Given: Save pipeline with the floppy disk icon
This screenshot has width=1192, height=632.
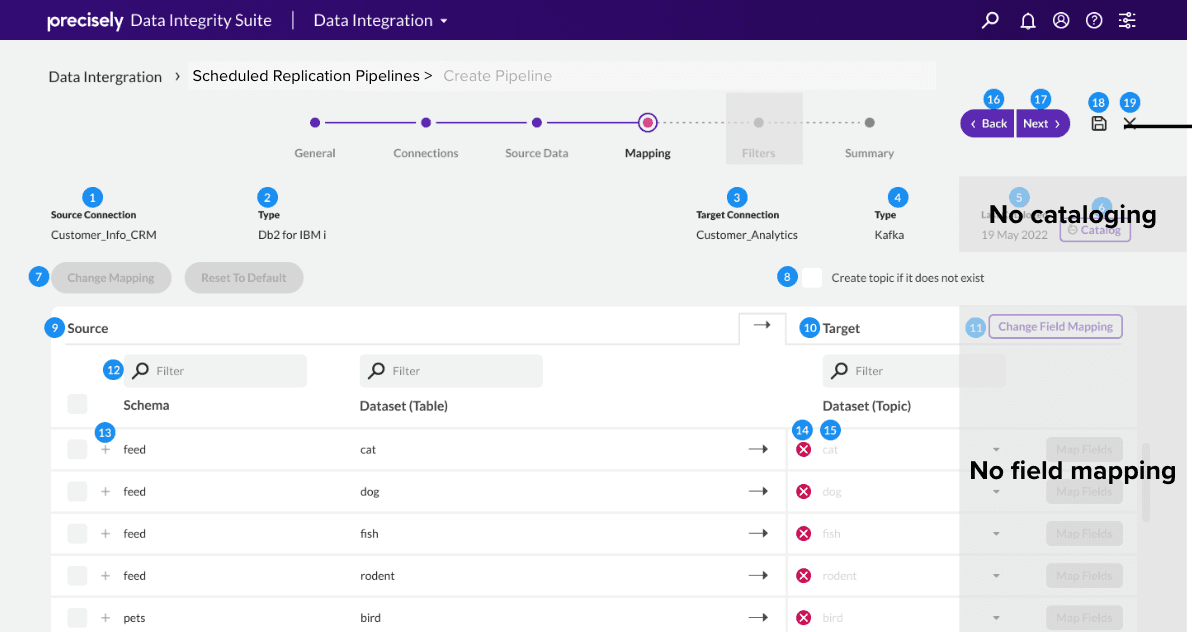Looking at the screenshot, I should pyautogui.click(x=1098, y=123).
